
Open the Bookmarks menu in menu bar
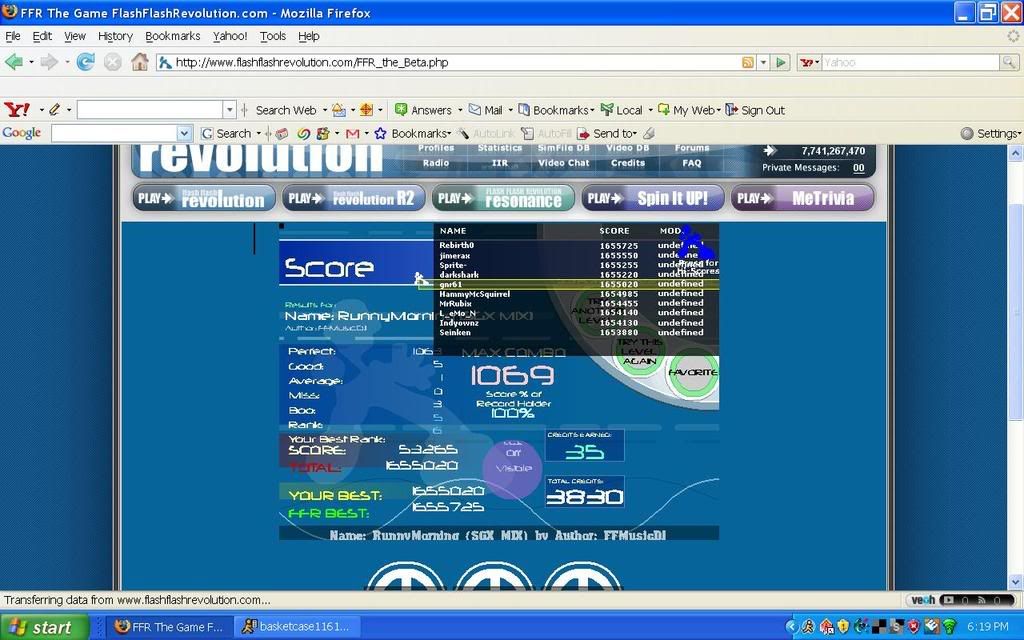pos(172,36)
